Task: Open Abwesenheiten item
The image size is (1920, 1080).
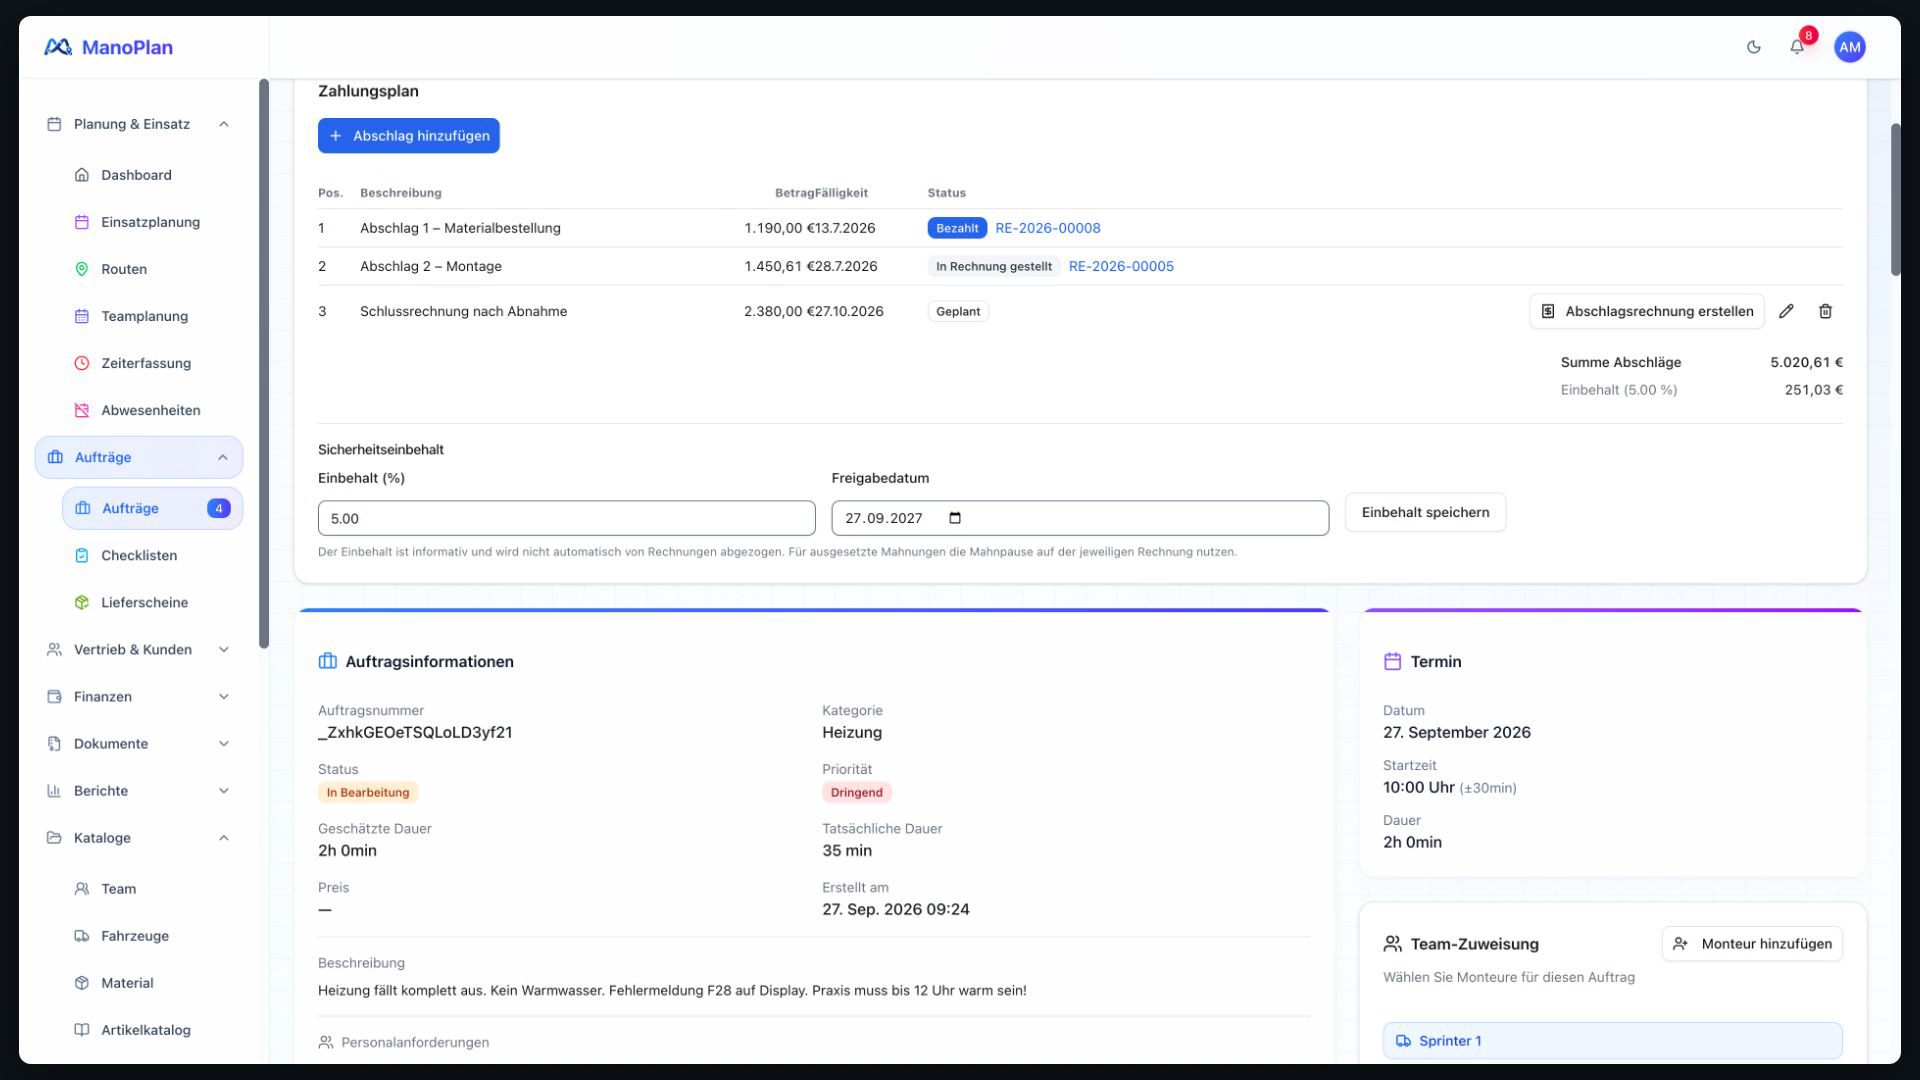Action: tap(152, 410)
